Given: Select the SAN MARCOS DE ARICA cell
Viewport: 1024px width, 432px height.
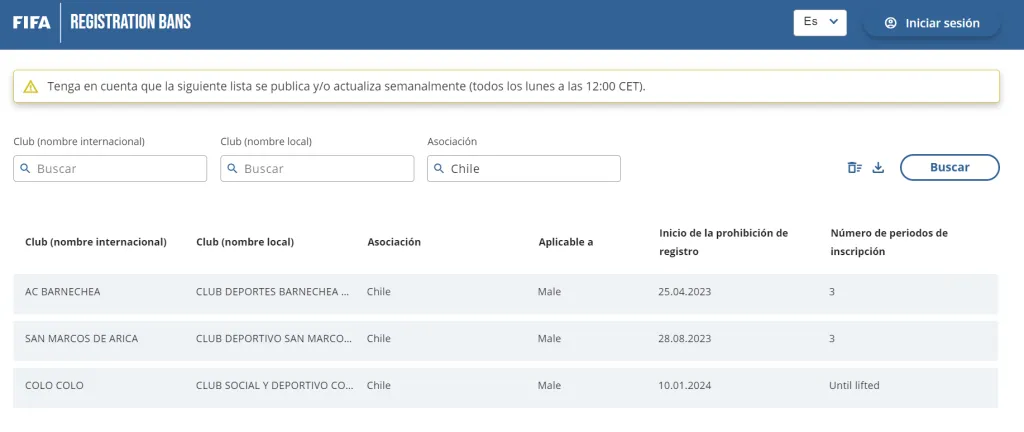Looking at the screenshot, I should (x=82, y=339).
